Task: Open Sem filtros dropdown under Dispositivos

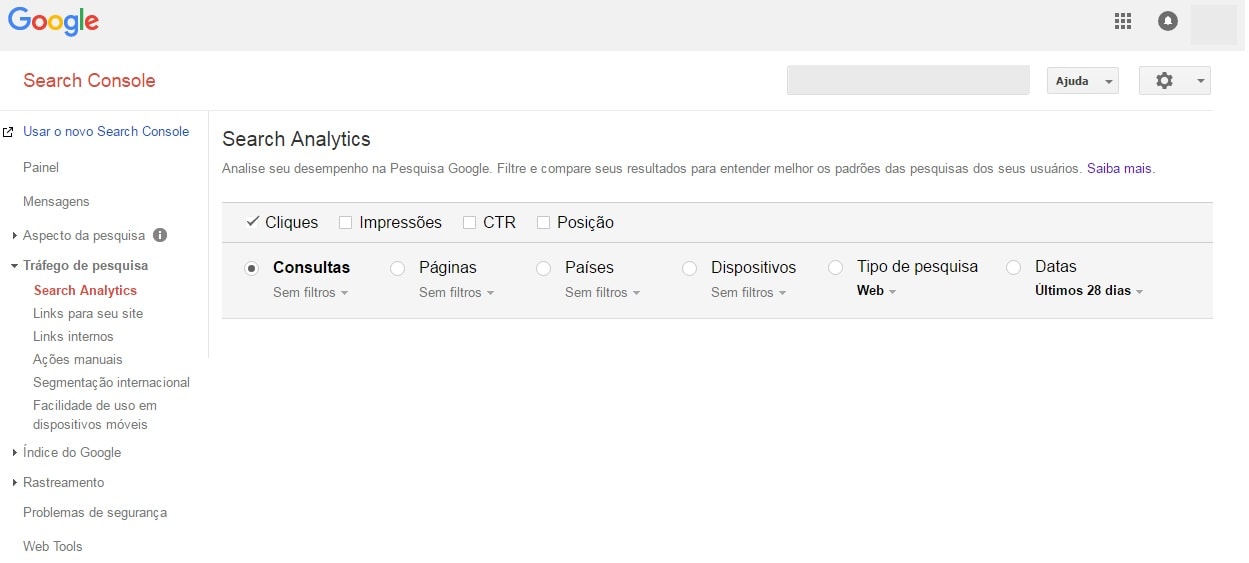Action: coord(749,293)
